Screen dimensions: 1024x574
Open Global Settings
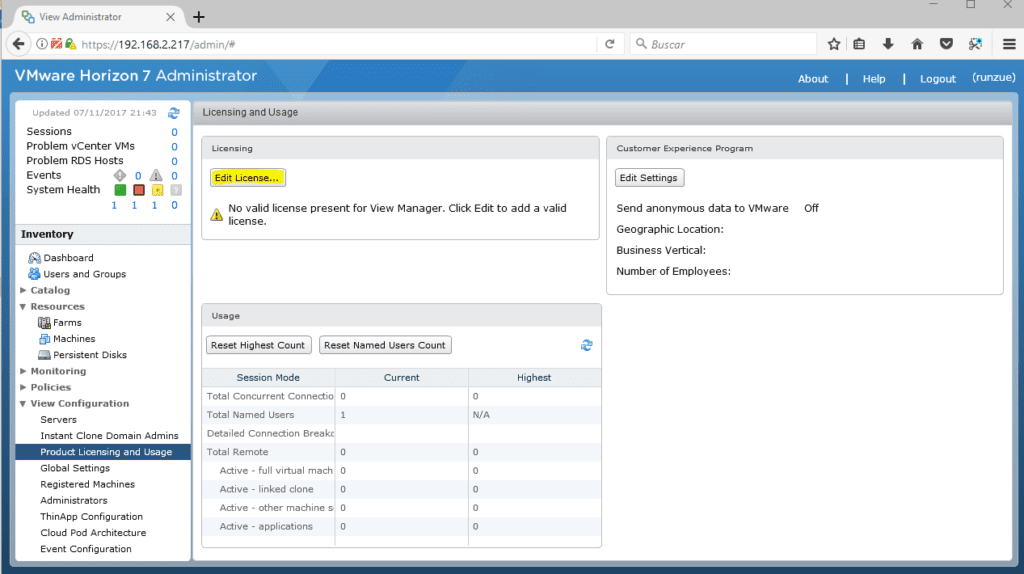tap(75, 468)
